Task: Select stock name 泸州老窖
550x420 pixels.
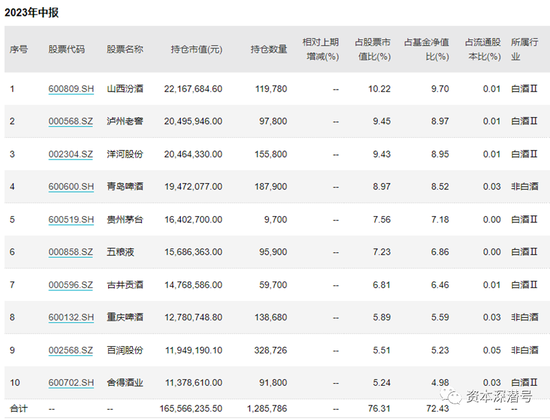Action: pyautogui.click(x=125, y=121)
